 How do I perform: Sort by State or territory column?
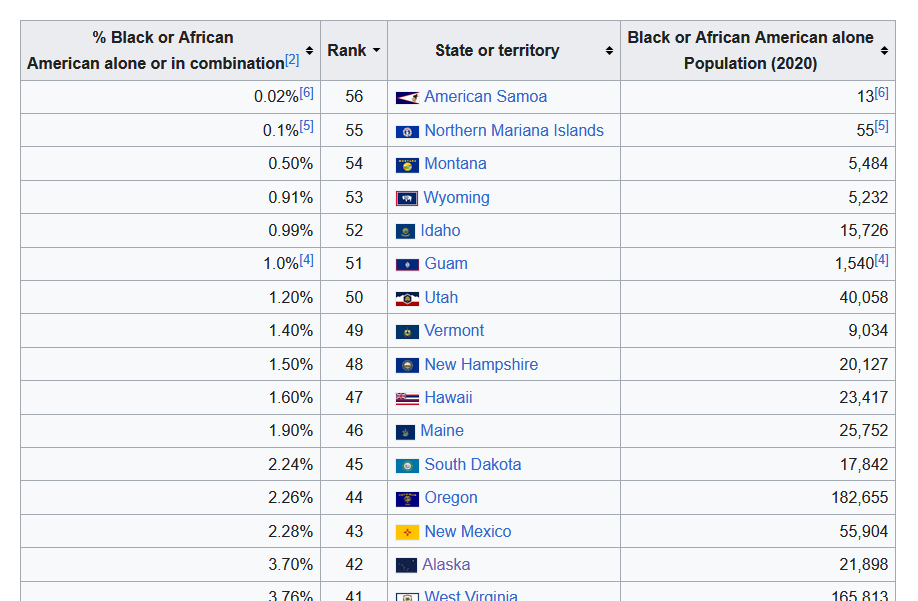click(x=609, y=51)
